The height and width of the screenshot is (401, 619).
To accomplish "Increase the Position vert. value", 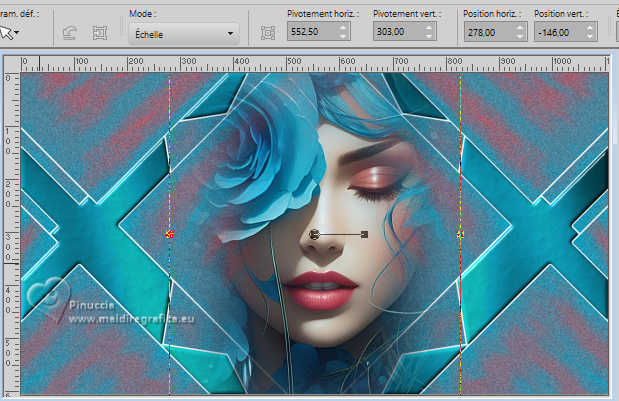I will coord(590,28).
